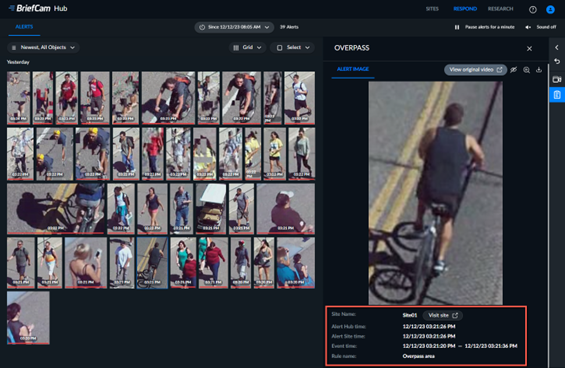Image resolution: width=565 pixels, height=368 pixels.
Task: Open thumbnail of two women in blue tops
Action: 295,263
